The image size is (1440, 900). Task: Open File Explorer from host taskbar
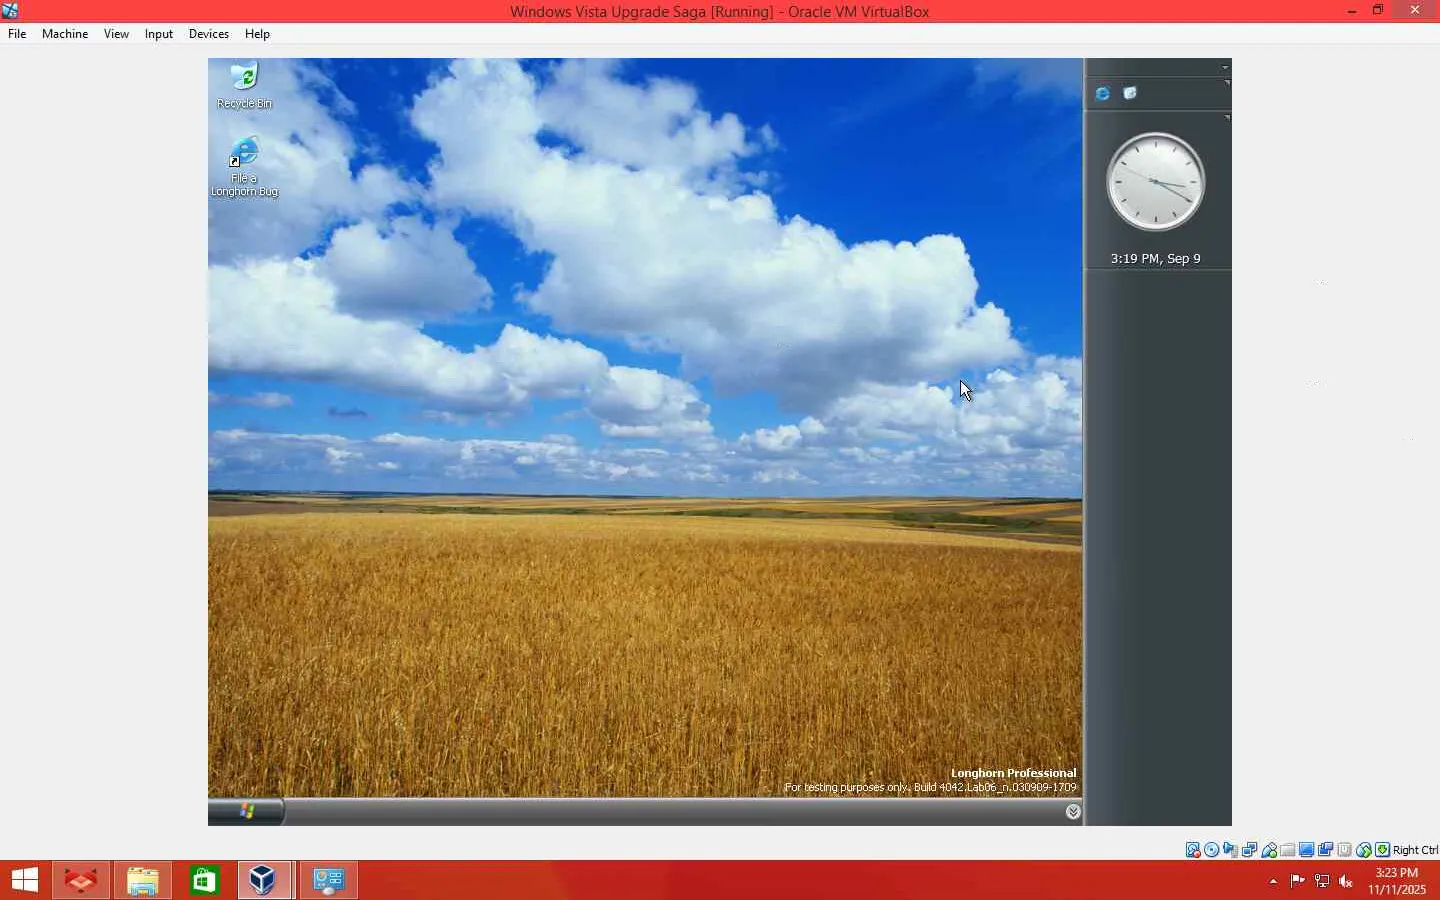pos(143,880)
